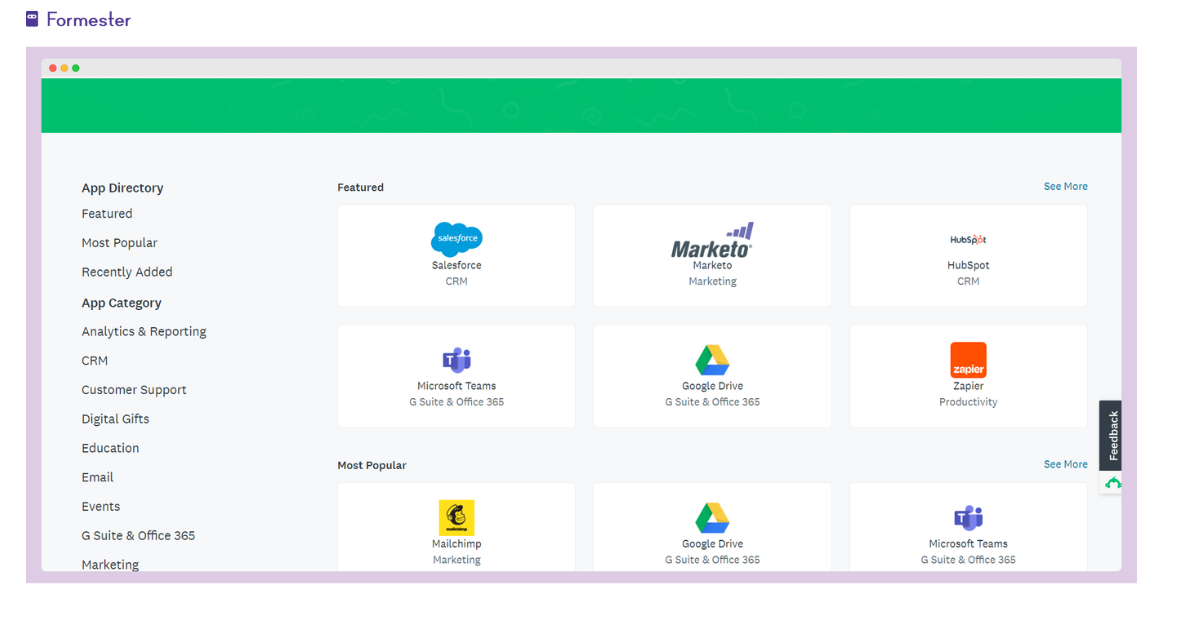Select the G Suite & Office 365 category
The height and width of the screenshot is (630, 1200).
click(138, 535)
